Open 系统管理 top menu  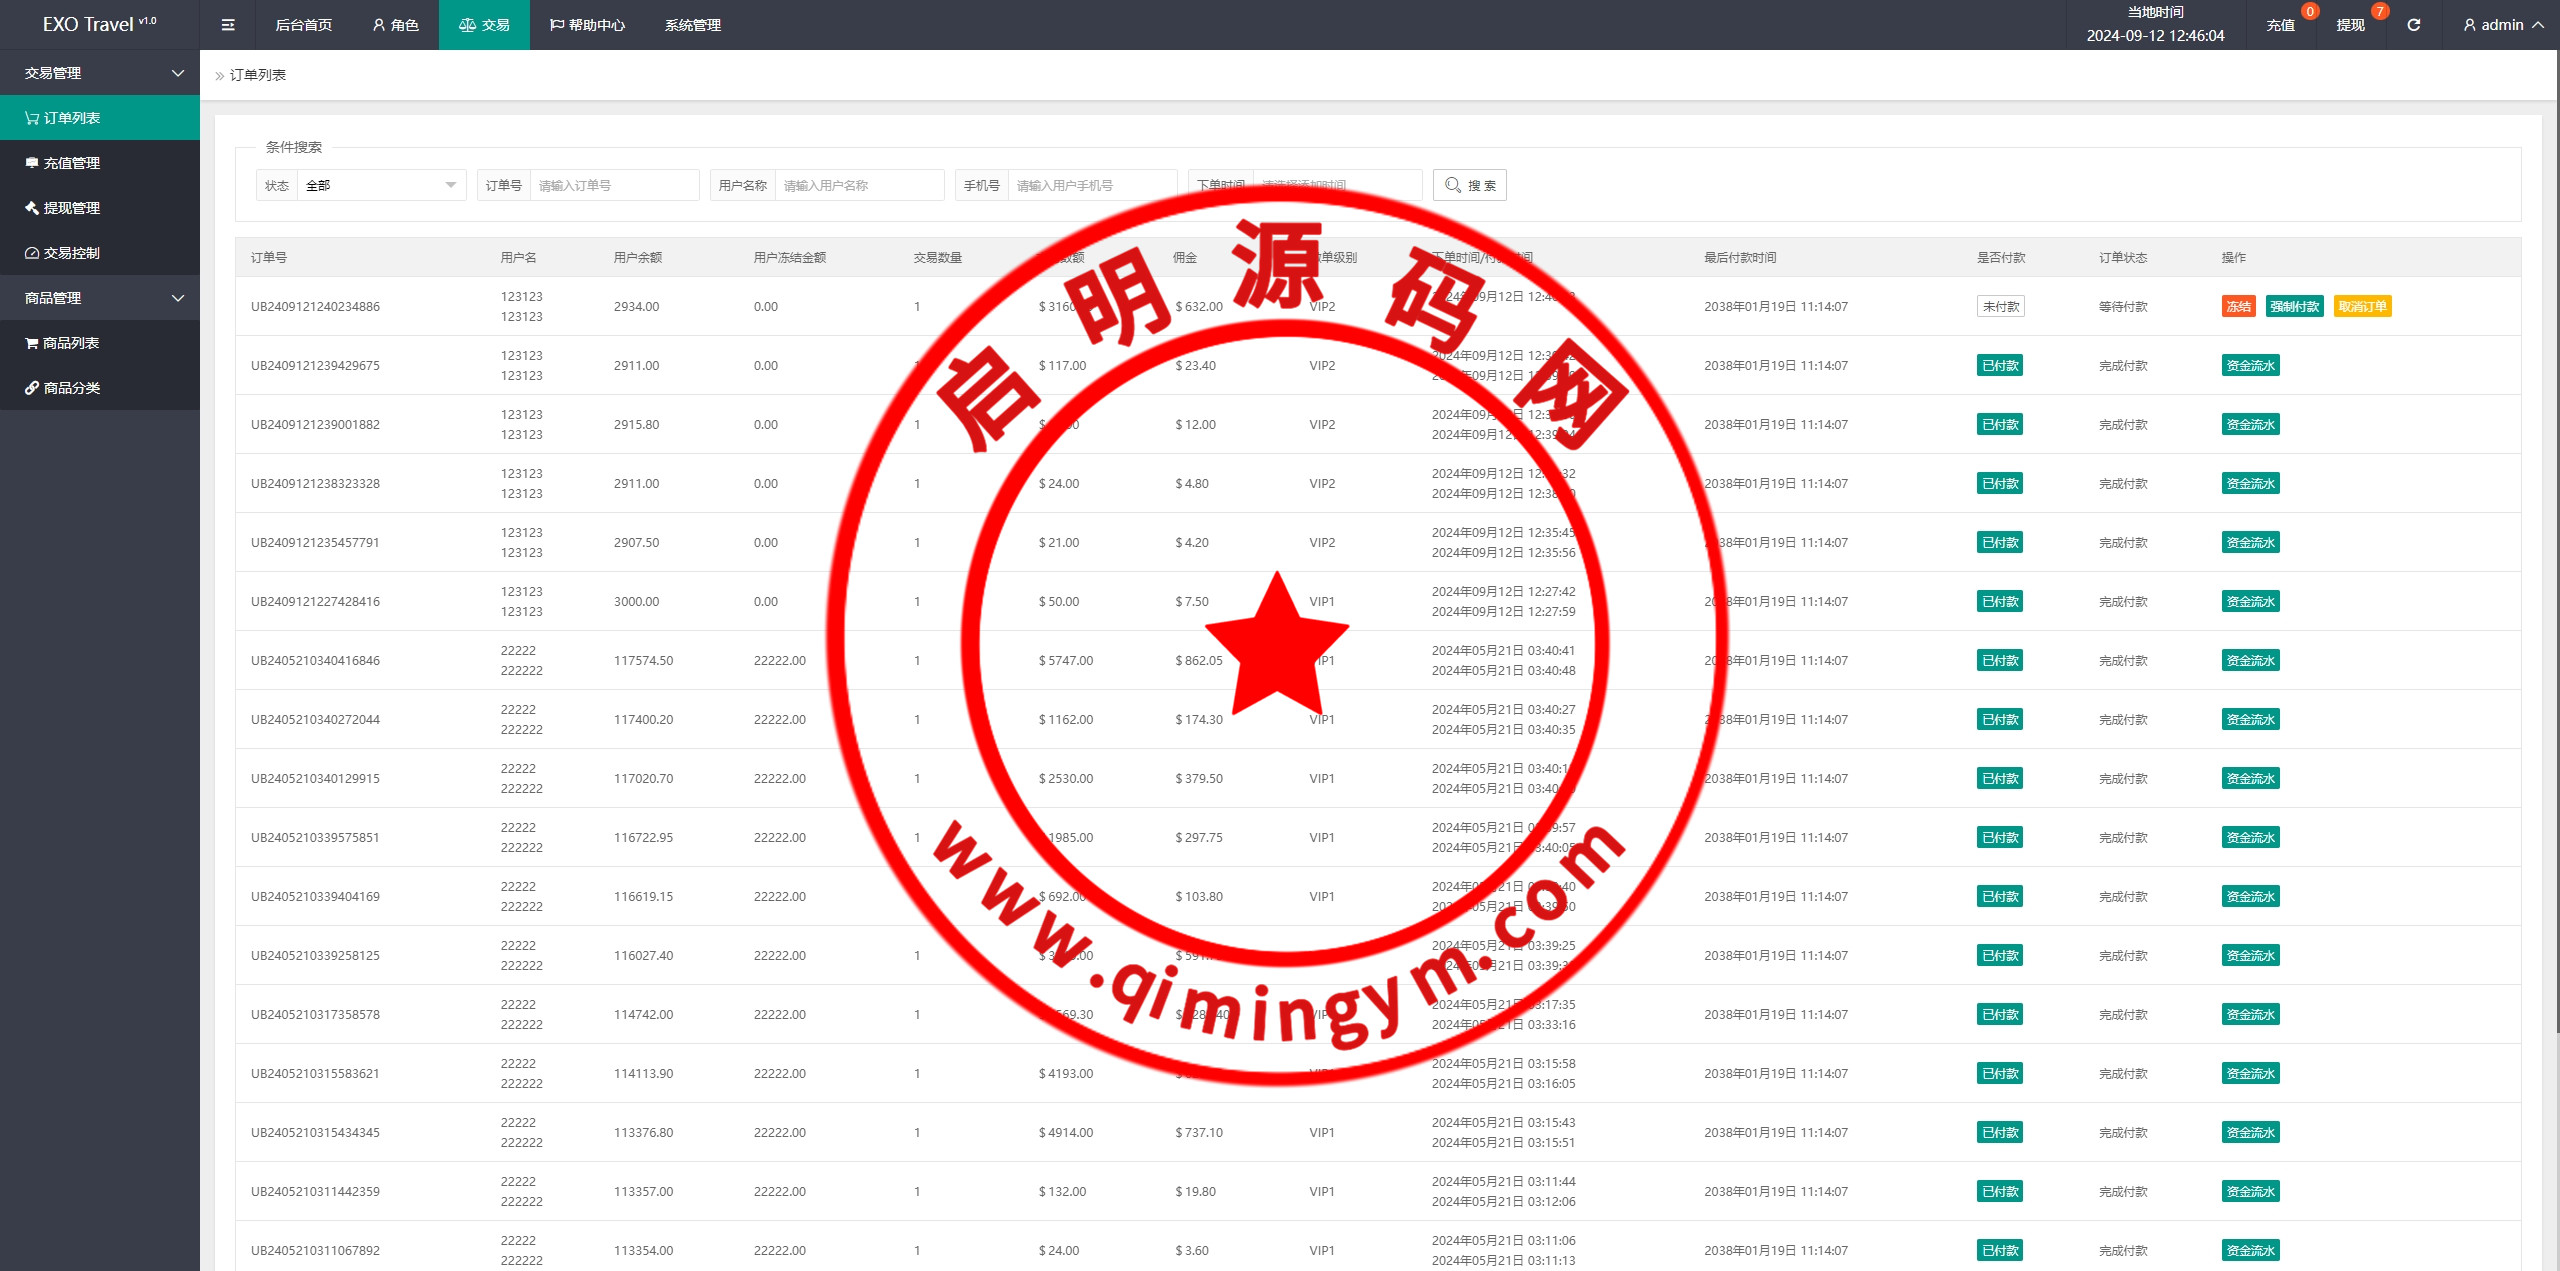pyautogui.click(x=692, y=25)
